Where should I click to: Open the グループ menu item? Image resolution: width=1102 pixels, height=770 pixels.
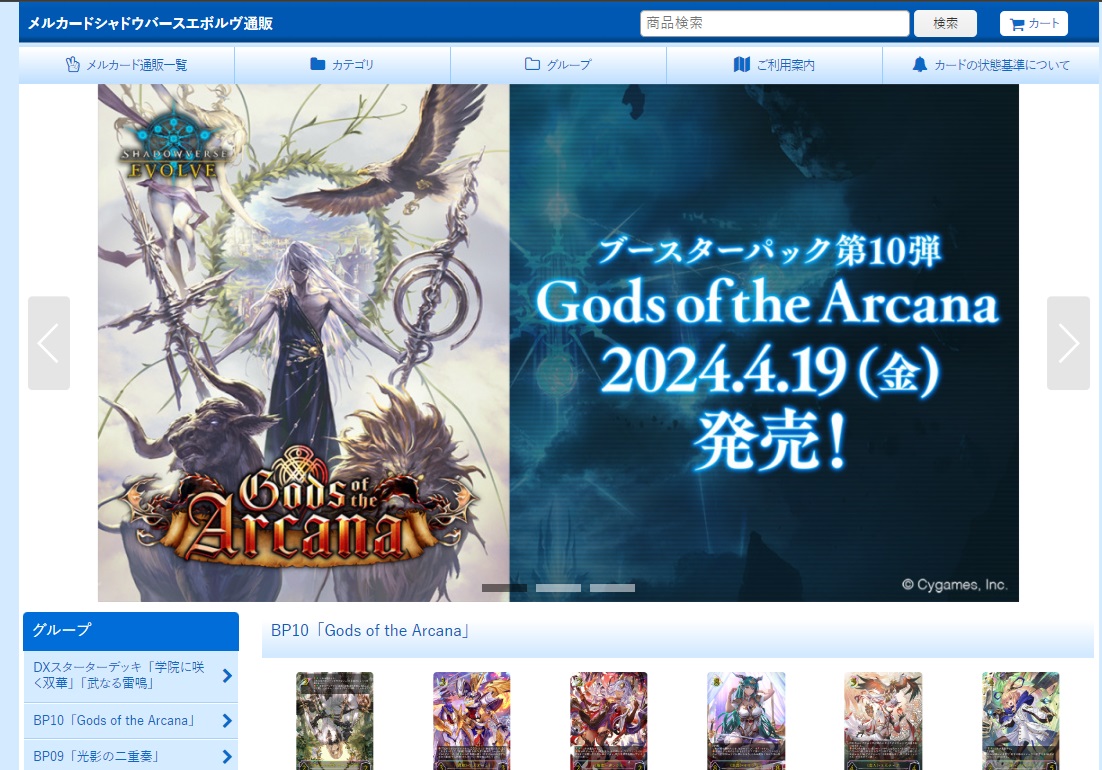coord(558,65)
